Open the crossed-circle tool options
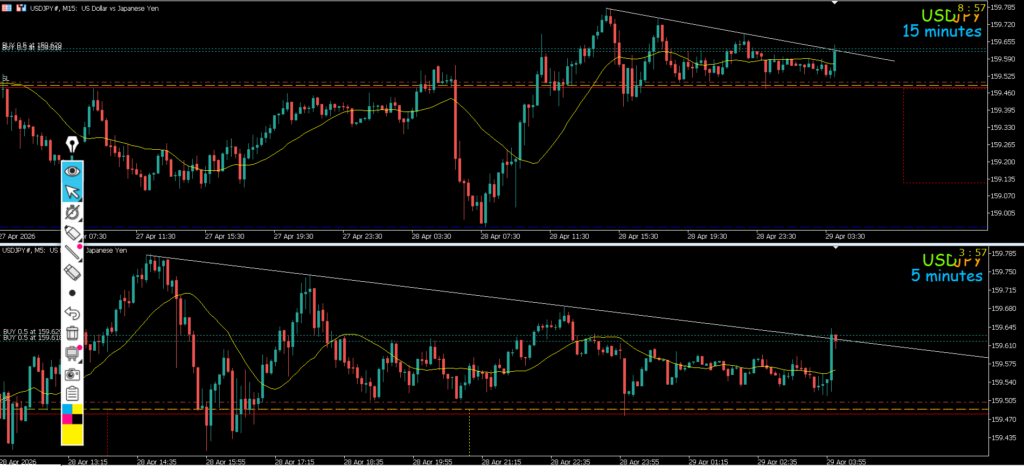This screenshot has width=1024, height=466. click(72, 213)
